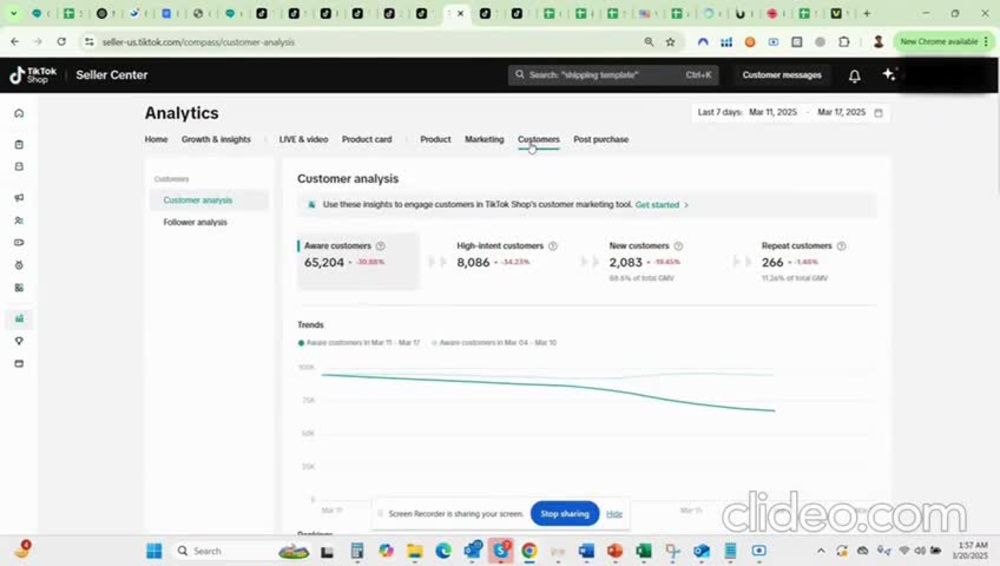1000x566 pixels.
Task: Select the Customers tab
Action: tap(539, 140)
